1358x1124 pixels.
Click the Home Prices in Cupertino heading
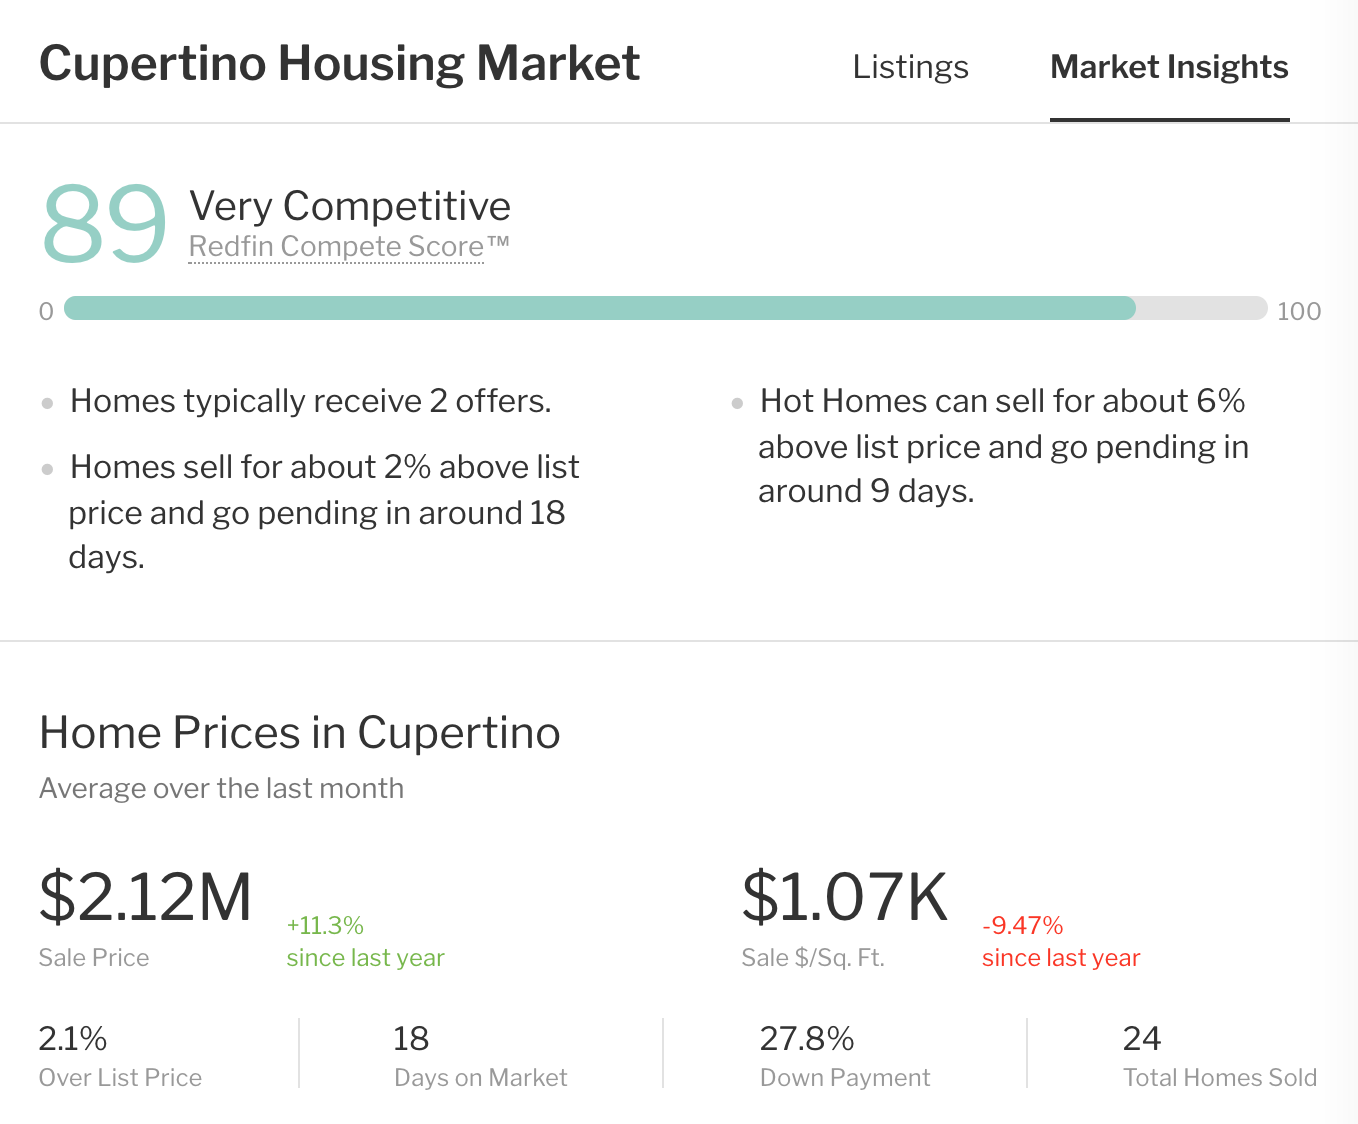click(x=299, y=733)
